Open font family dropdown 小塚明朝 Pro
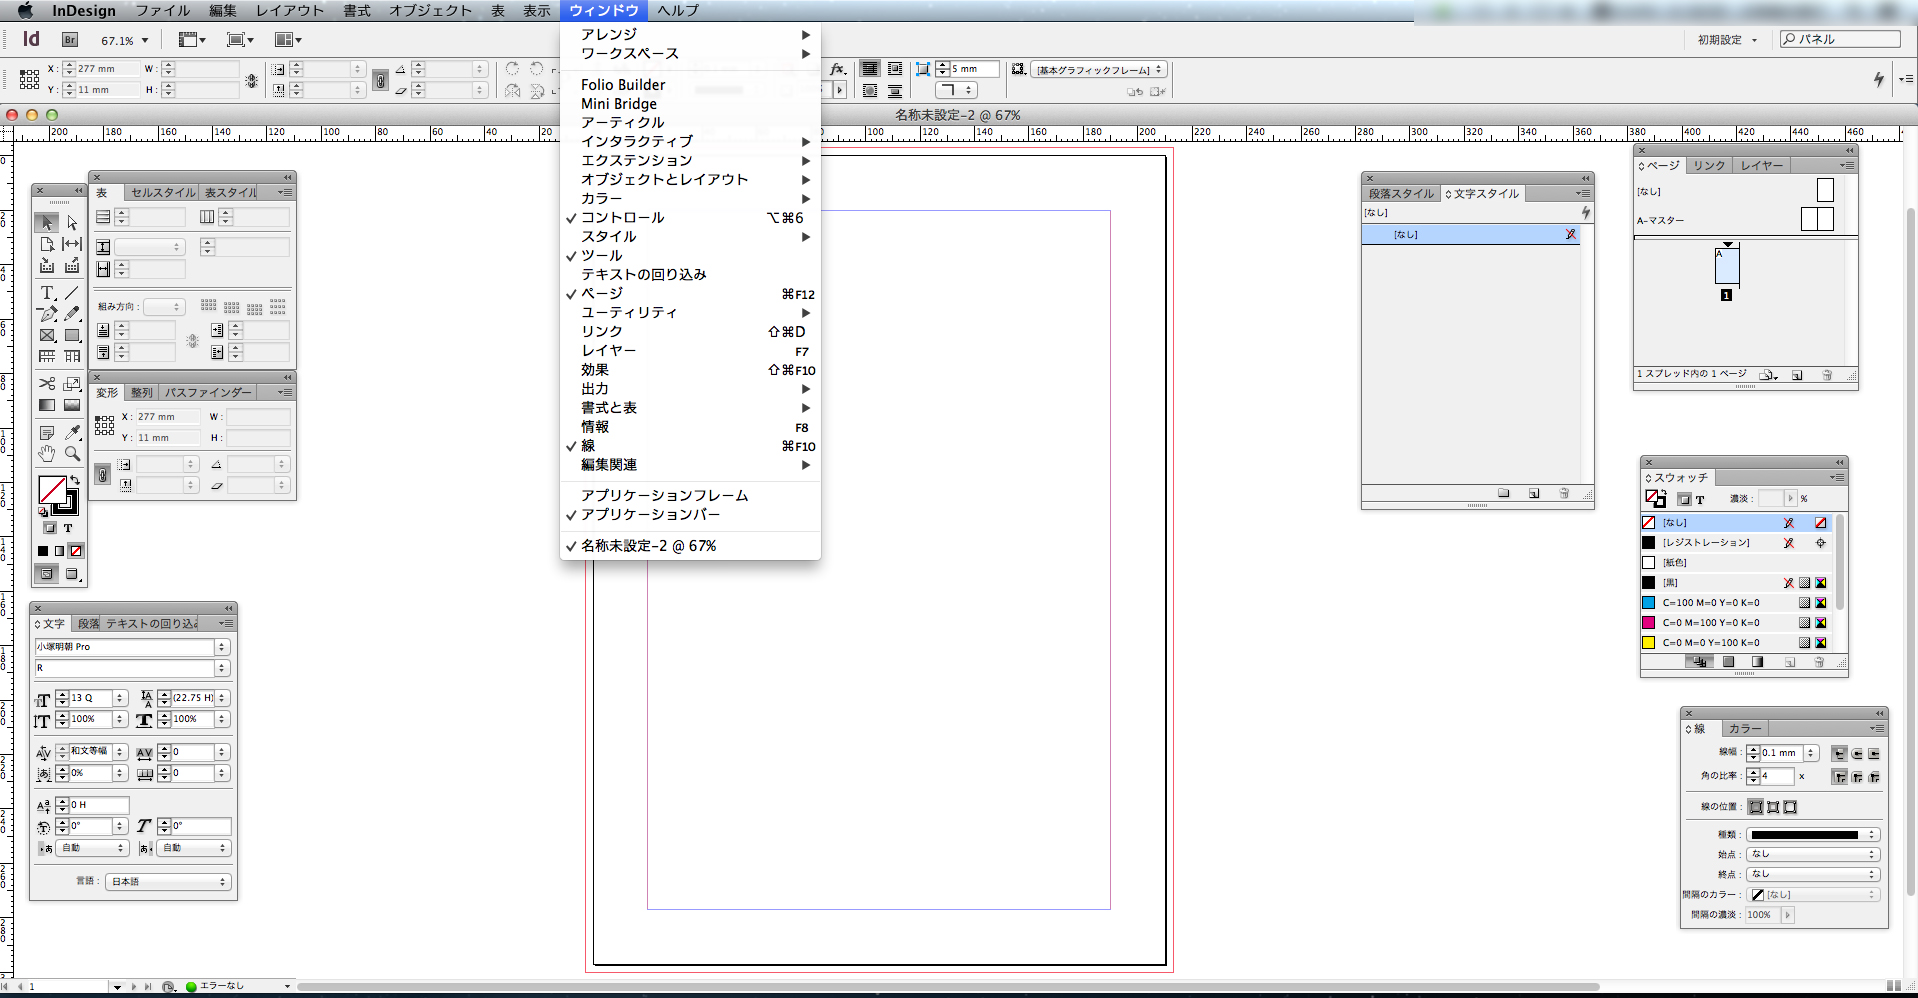The image size is (1918, 998). click(222, 647)
